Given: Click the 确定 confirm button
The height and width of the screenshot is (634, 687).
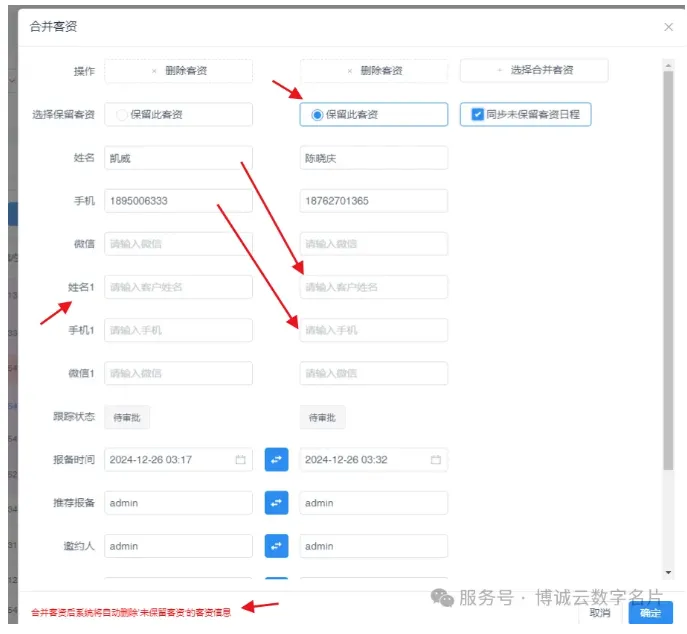Looking at the screenshot, I should point(650,612).
